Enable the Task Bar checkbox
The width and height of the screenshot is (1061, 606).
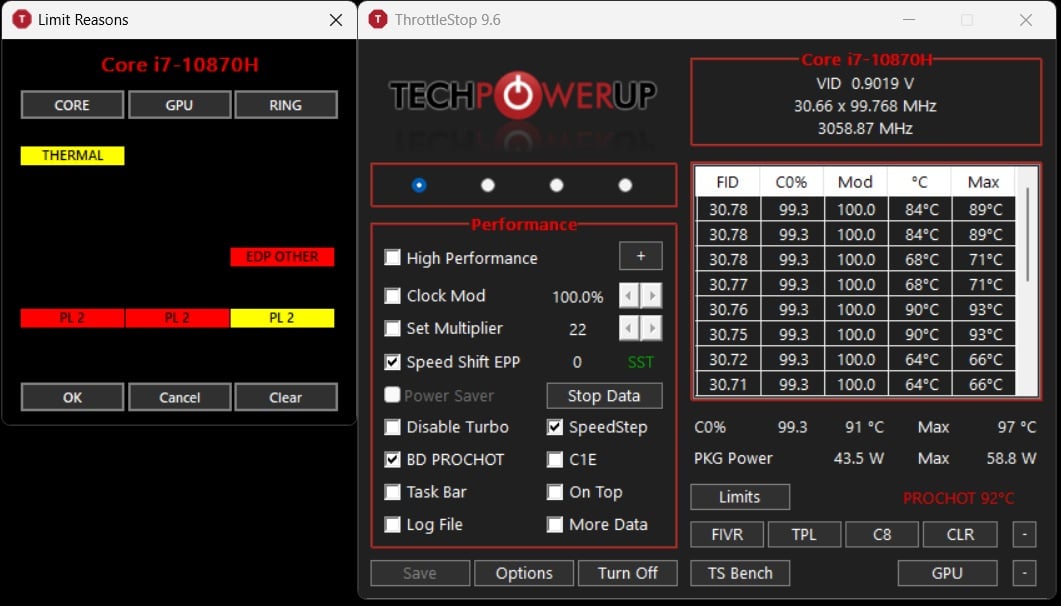392,492
